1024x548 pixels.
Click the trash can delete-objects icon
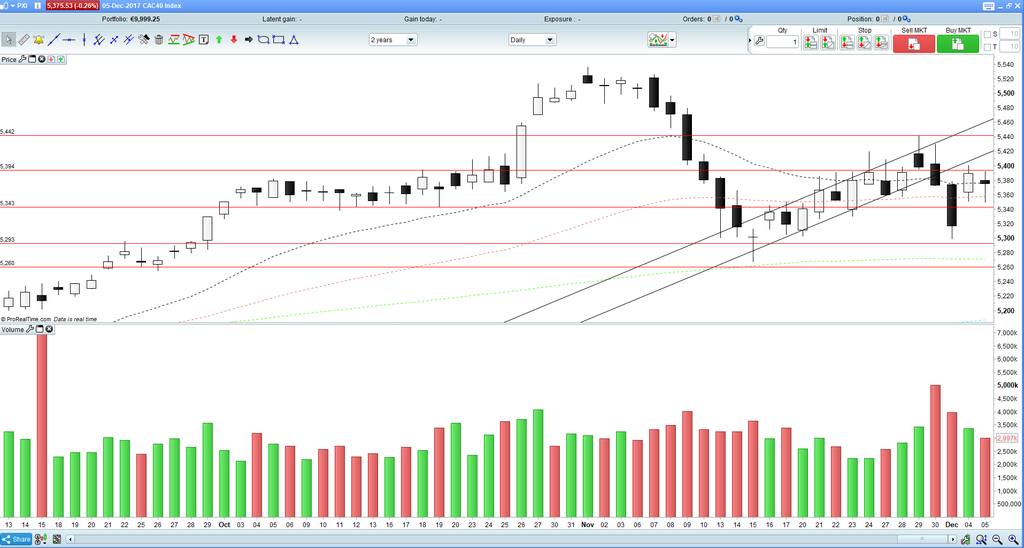159,40
